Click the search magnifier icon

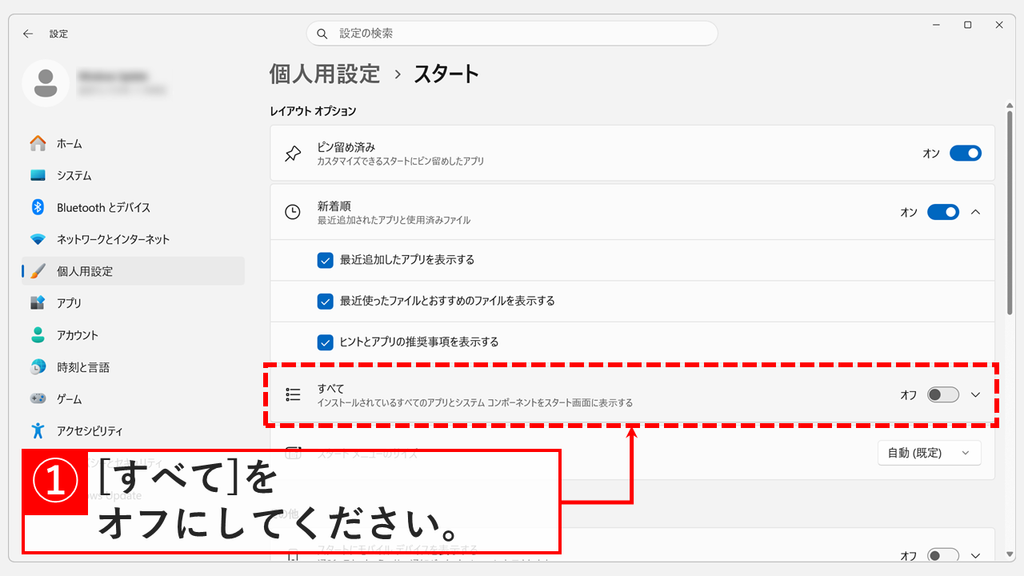pyautogui.click(x=322, y=33)
